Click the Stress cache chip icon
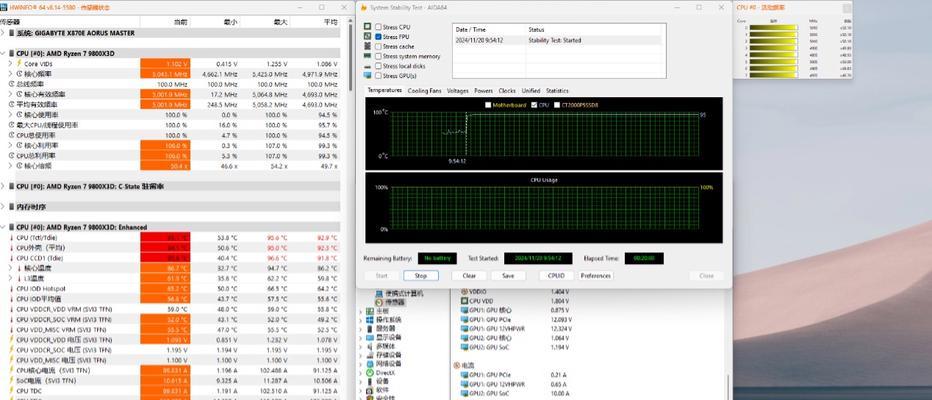Image resolution: width=932 pixels, height=400 pixels. click(368, 46)
